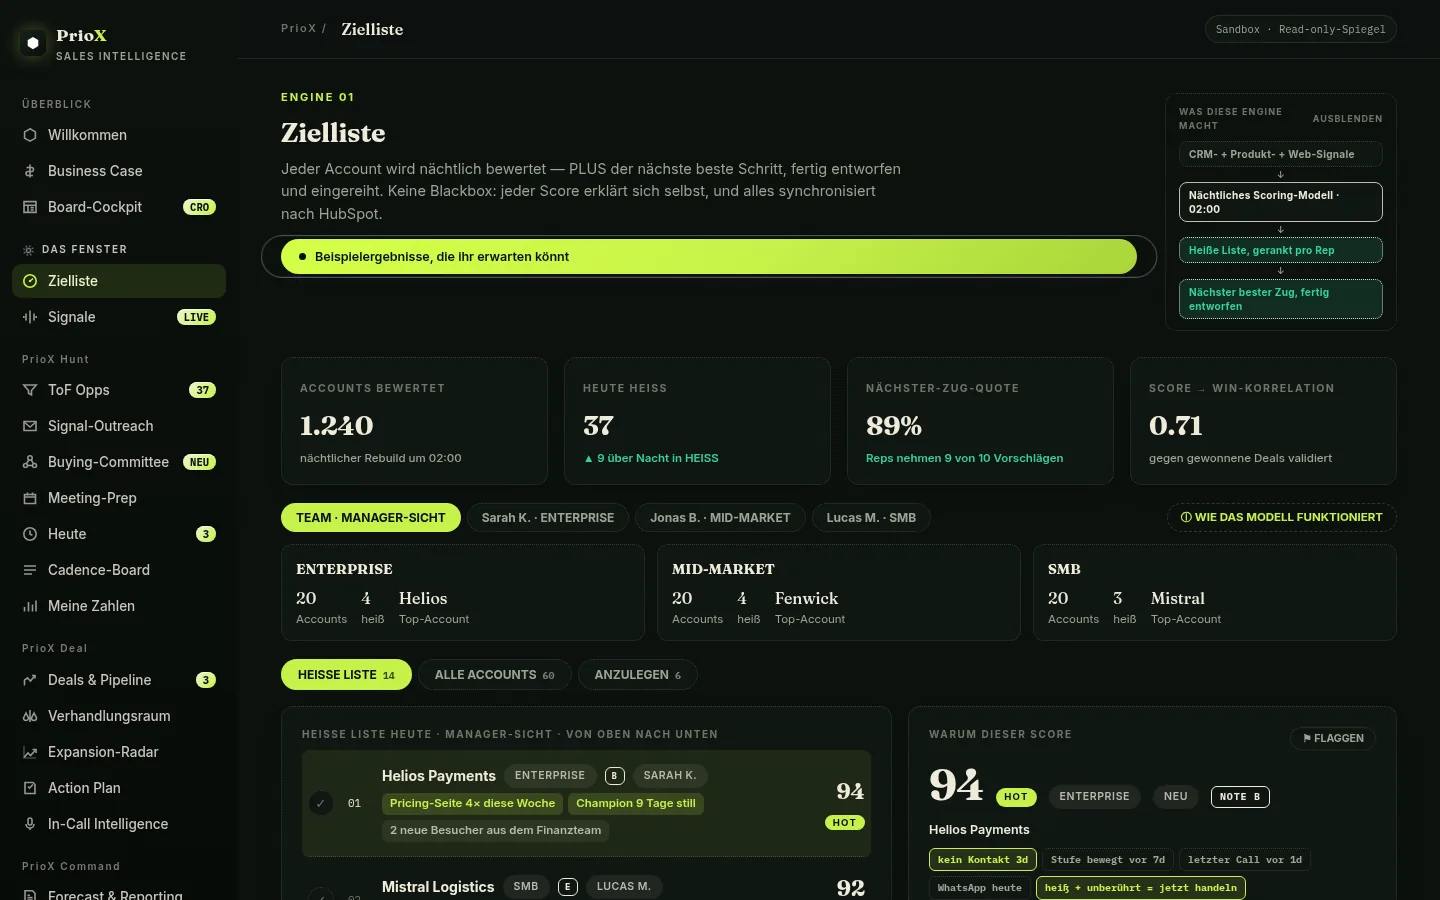Viewport: 1440px width, 900px height.
Task: Click the HOT badge beside score 94 in panel
Action: pyautogui.click(x=1016, y=797)
